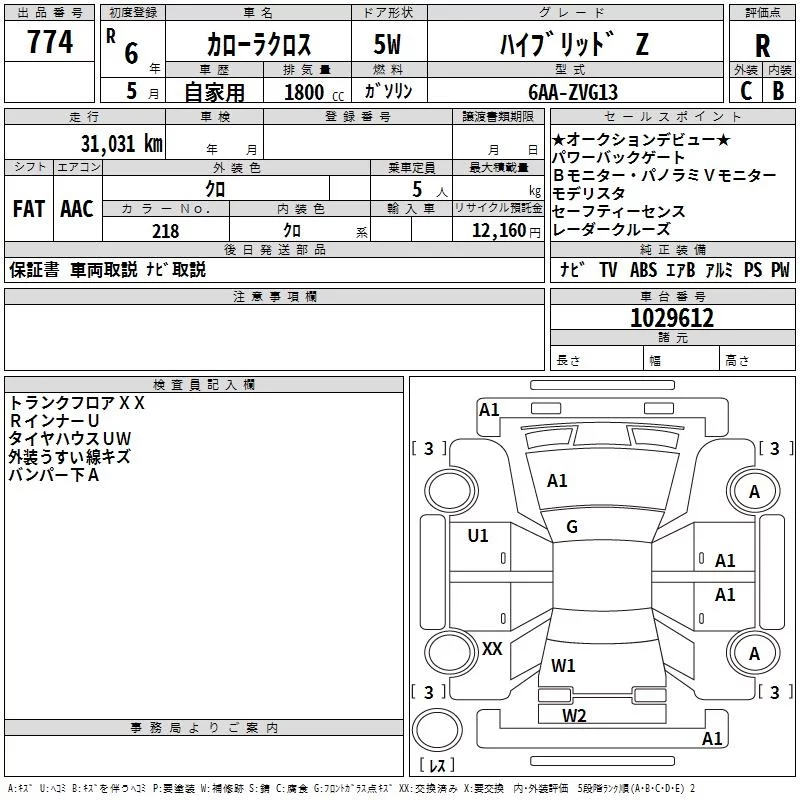The image size is (800, 800).
Task: Click A1 mark on hood diagram
Action: pos(557,481)
